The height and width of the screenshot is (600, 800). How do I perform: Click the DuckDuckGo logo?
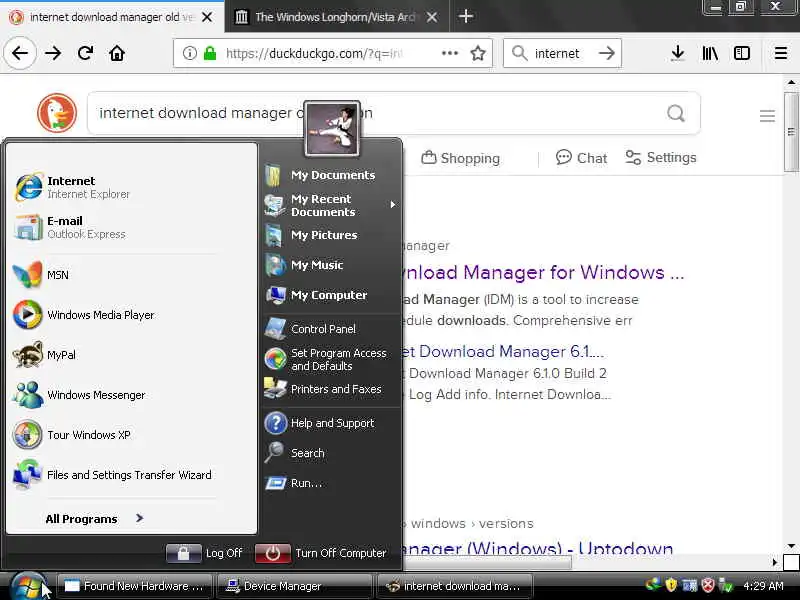pyautogui.click(x=57, y=113)
